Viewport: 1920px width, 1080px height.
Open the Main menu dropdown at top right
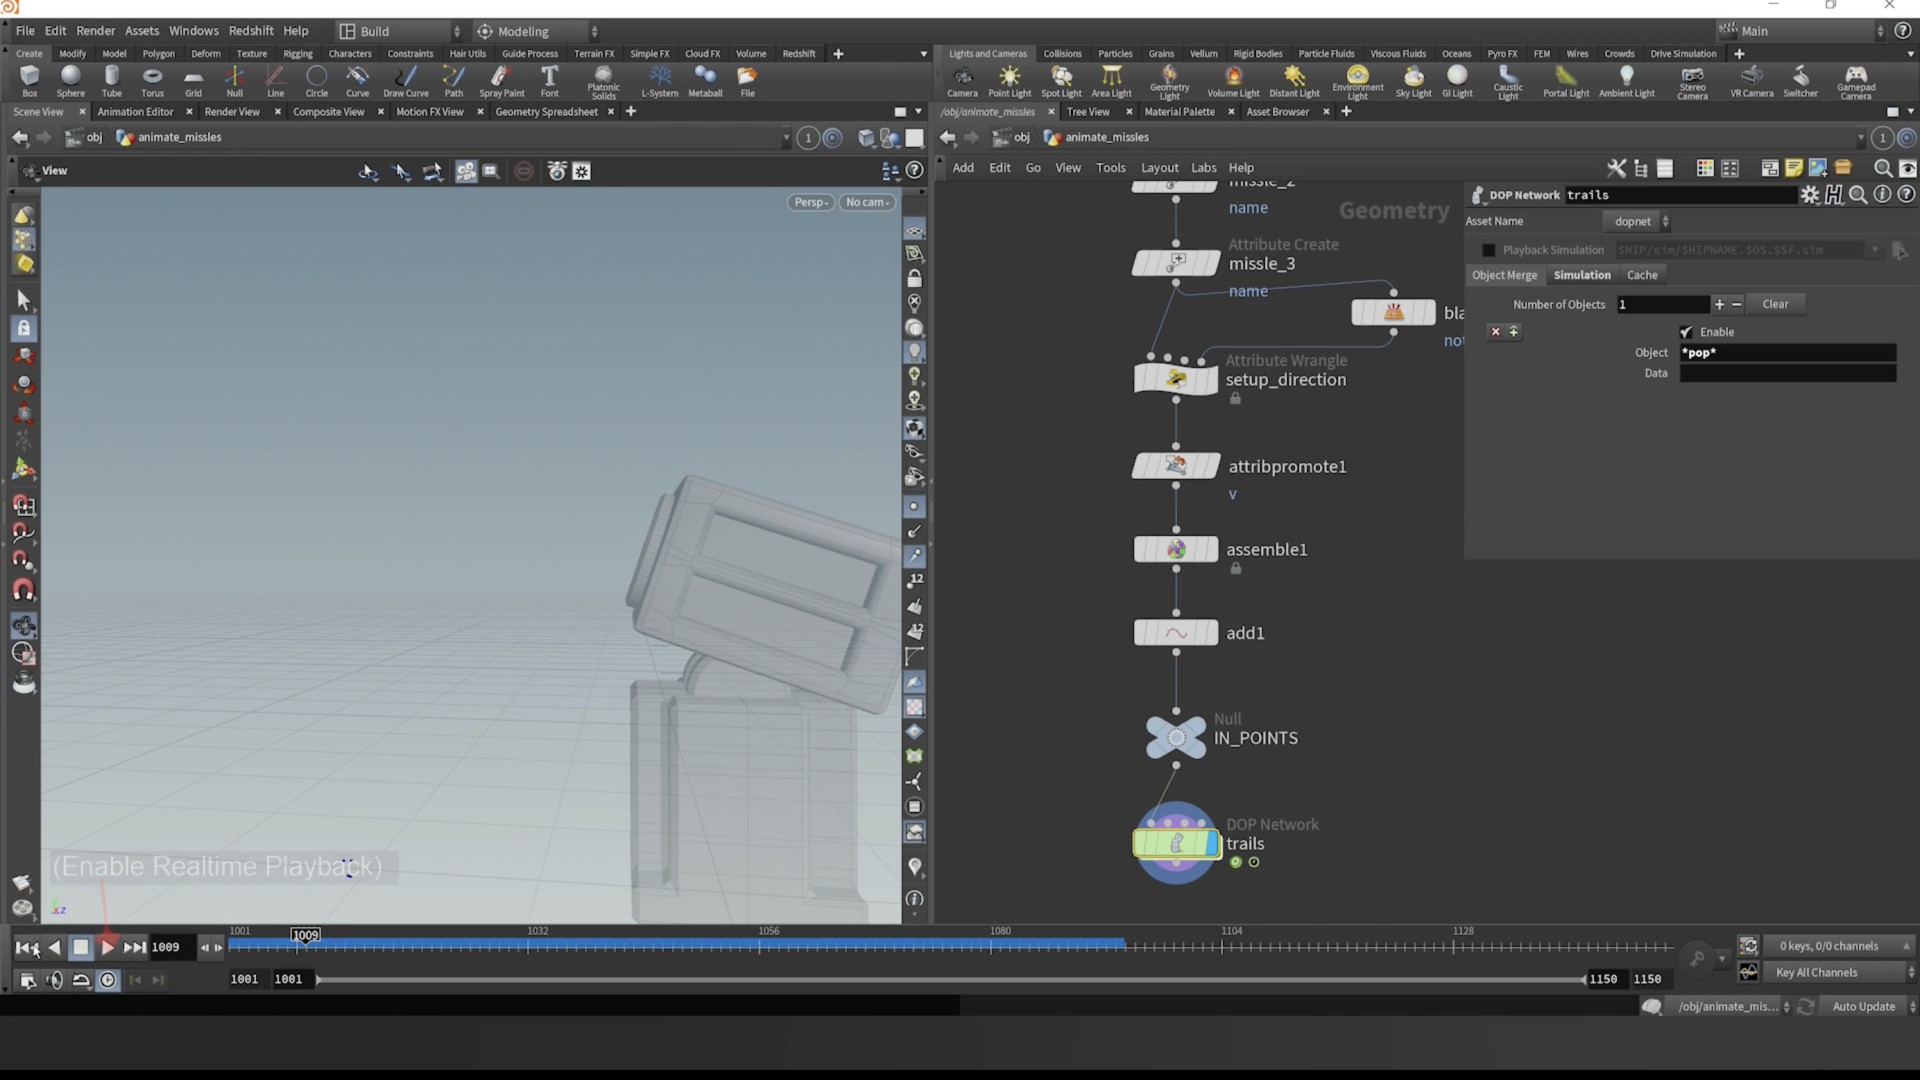click(x=1803, y=31)
